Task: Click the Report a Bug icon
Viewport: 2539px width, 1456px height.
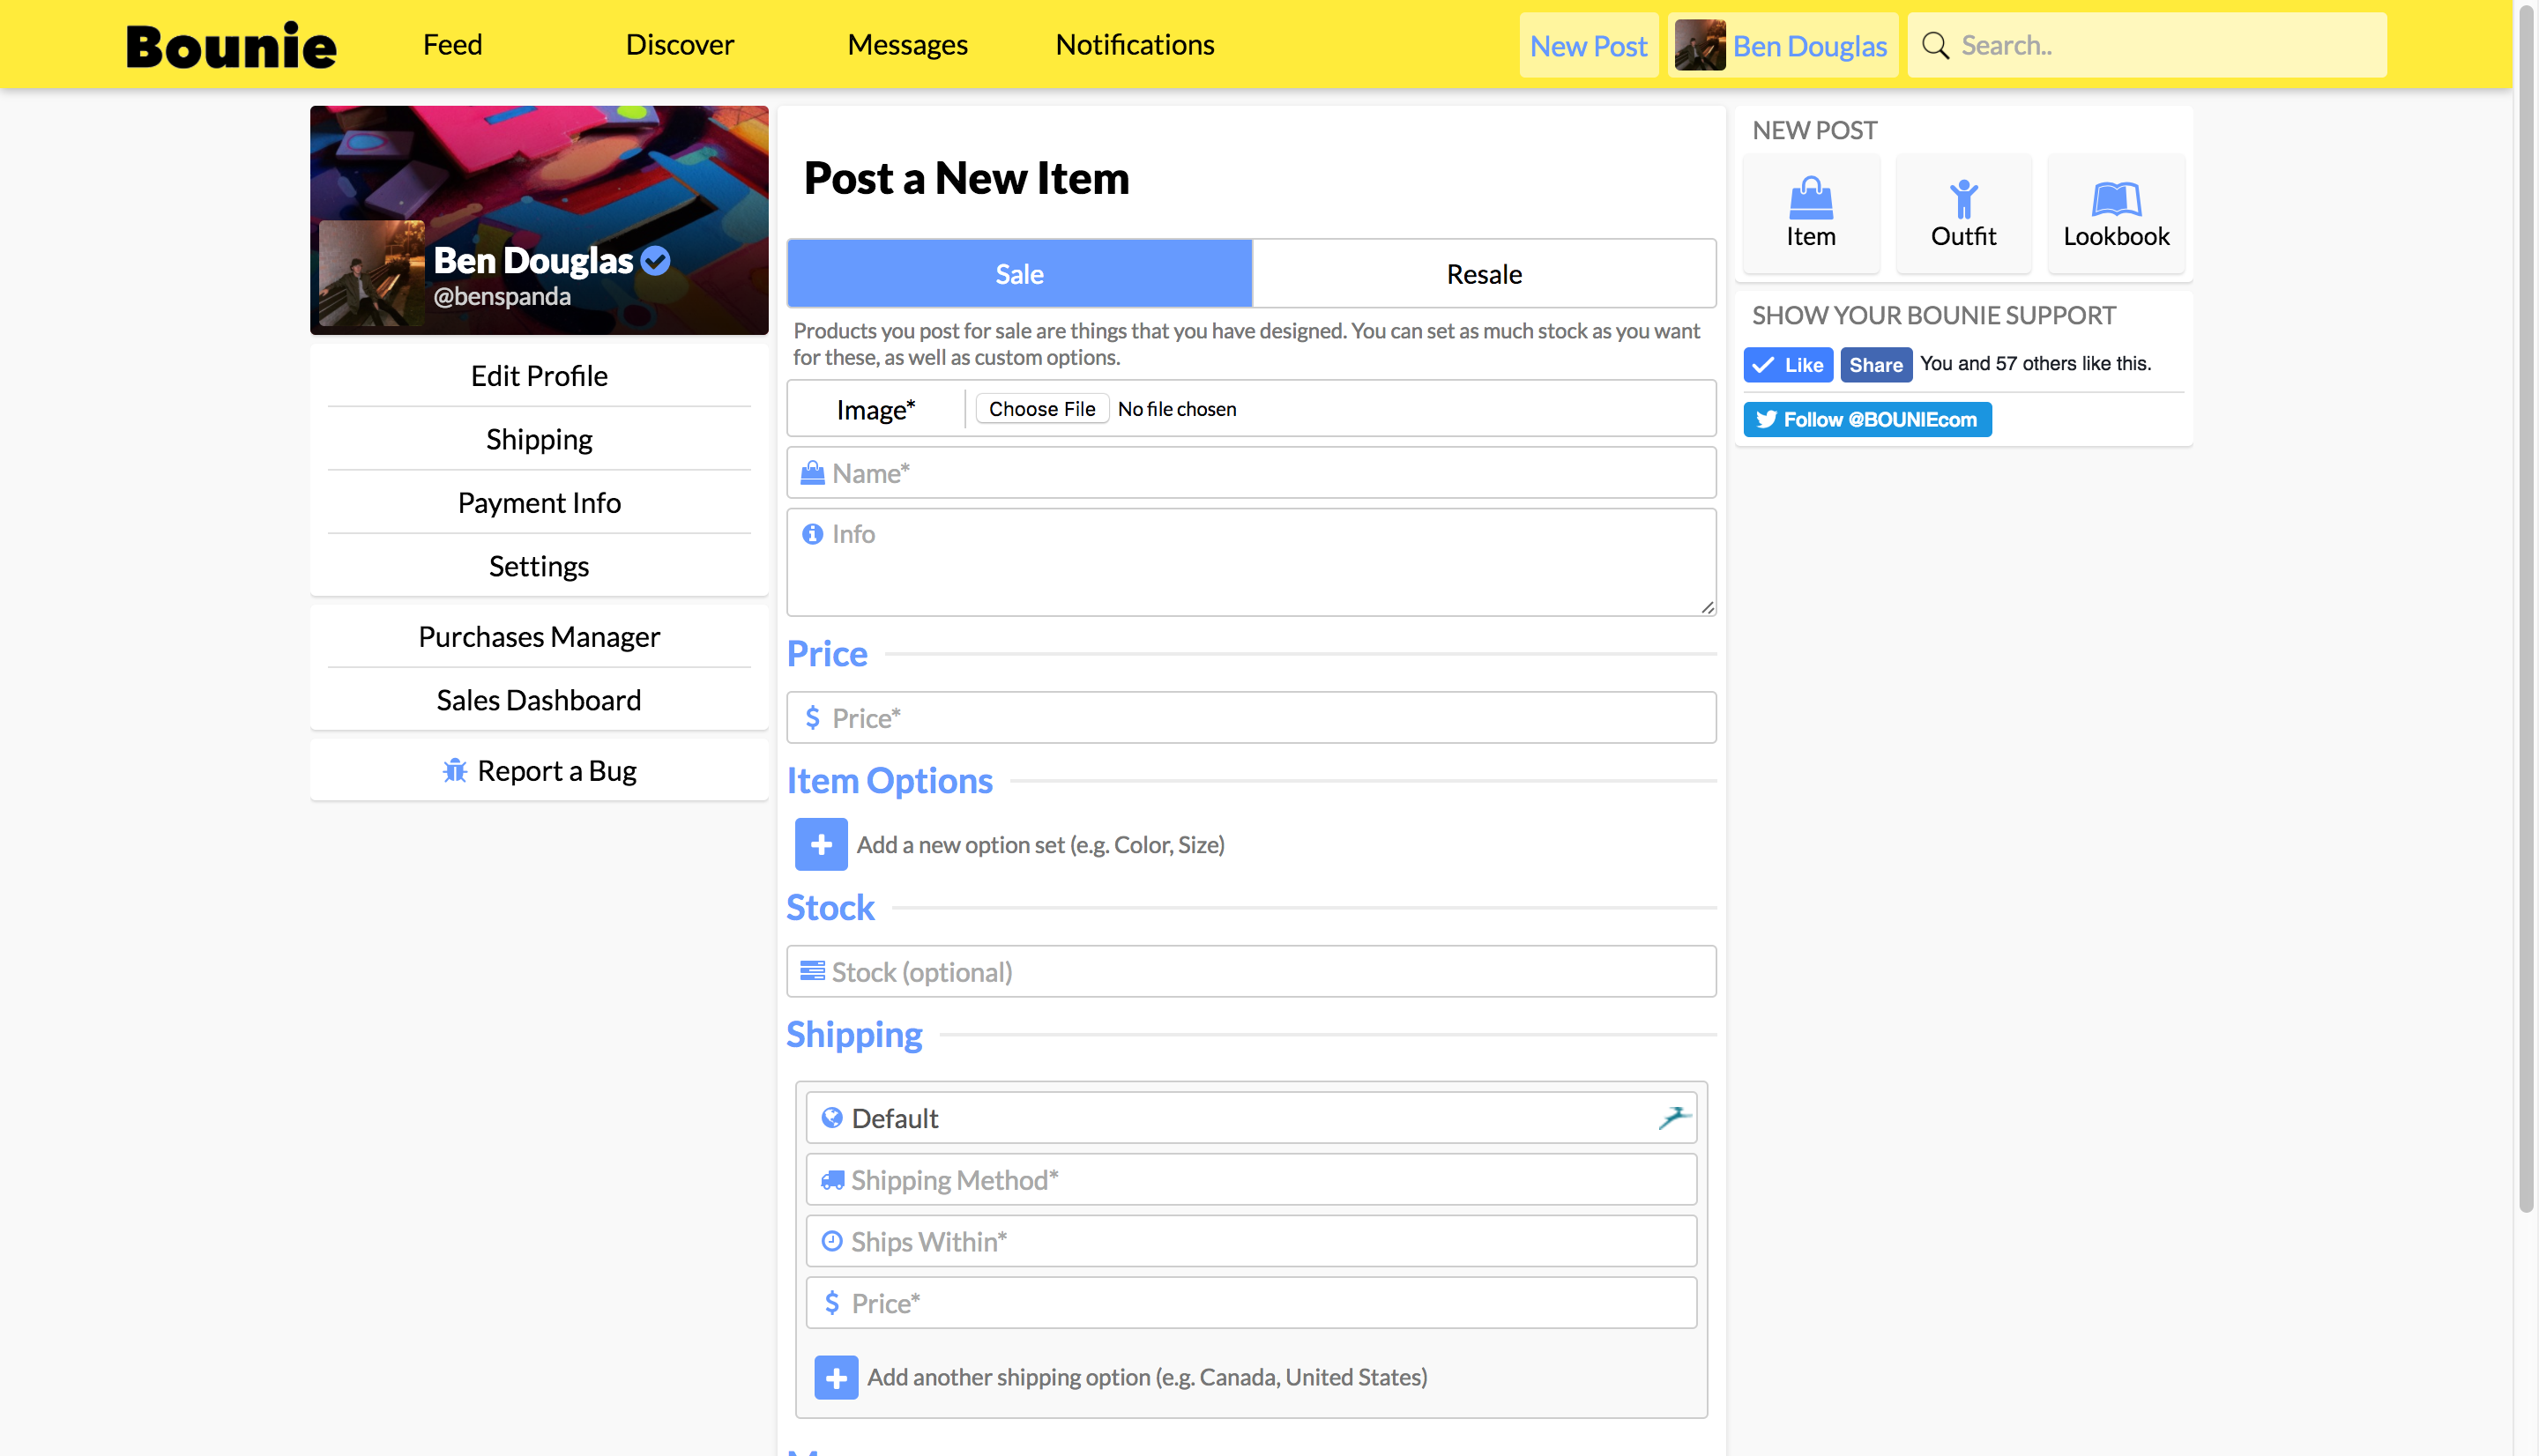Action: (x=455, y=770)
